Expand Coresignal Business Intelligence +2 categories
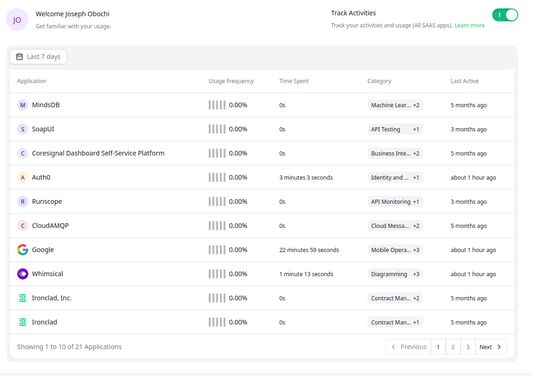 [x=395, y=154]
